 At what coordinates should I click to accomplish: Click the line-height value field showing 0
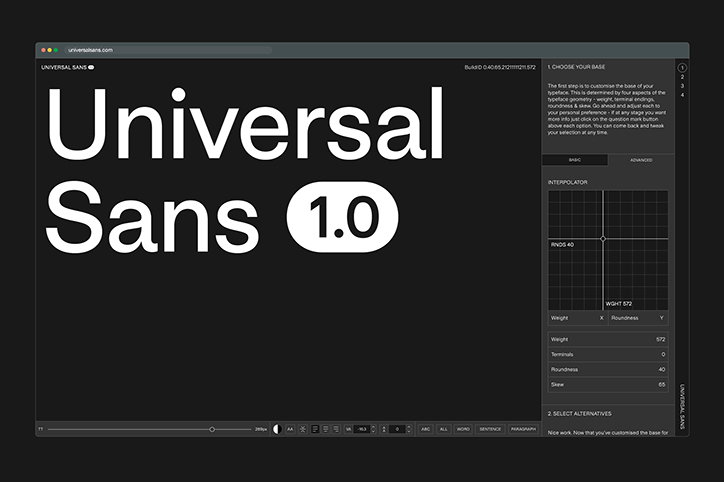(397, 429)
